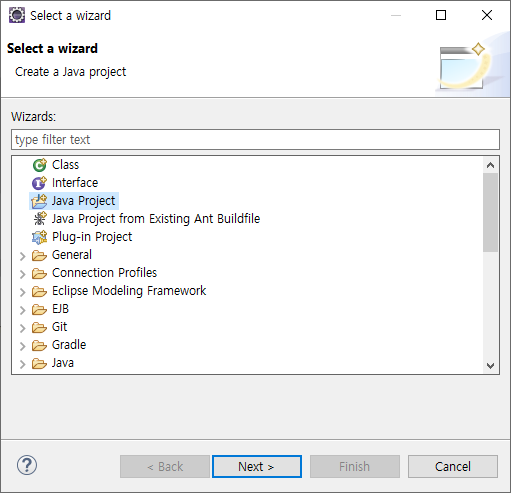The height and width of the screenshot is (493, 511).
Task: Click the Cancel button
Action: pos(453,466)
